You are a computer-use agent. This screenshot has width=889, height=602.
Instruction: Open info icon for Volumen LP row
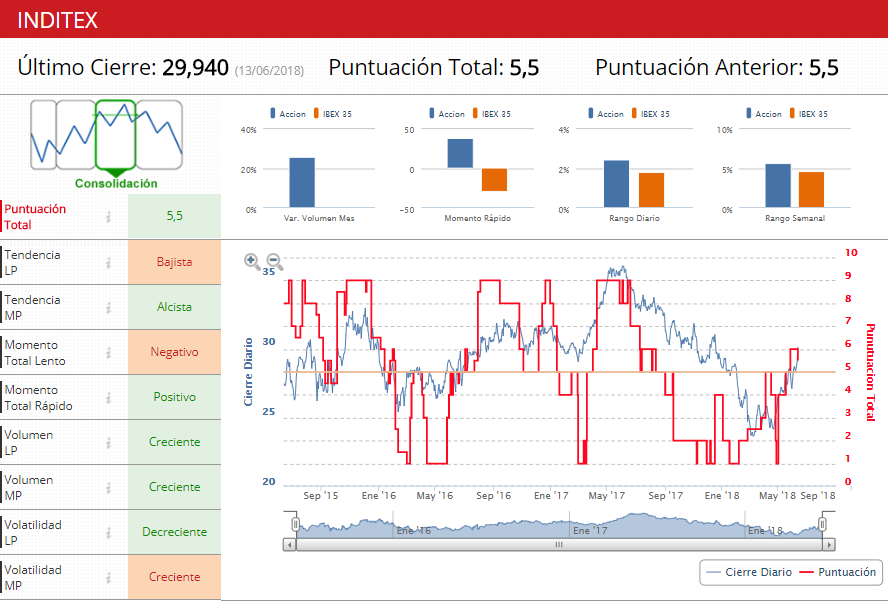tap(108, 442)
